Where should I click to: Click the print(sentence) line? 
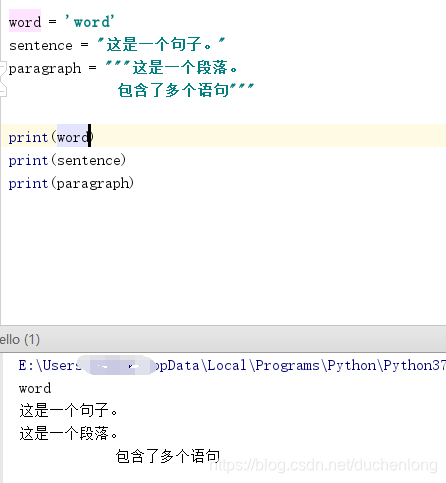pos(67,160)
